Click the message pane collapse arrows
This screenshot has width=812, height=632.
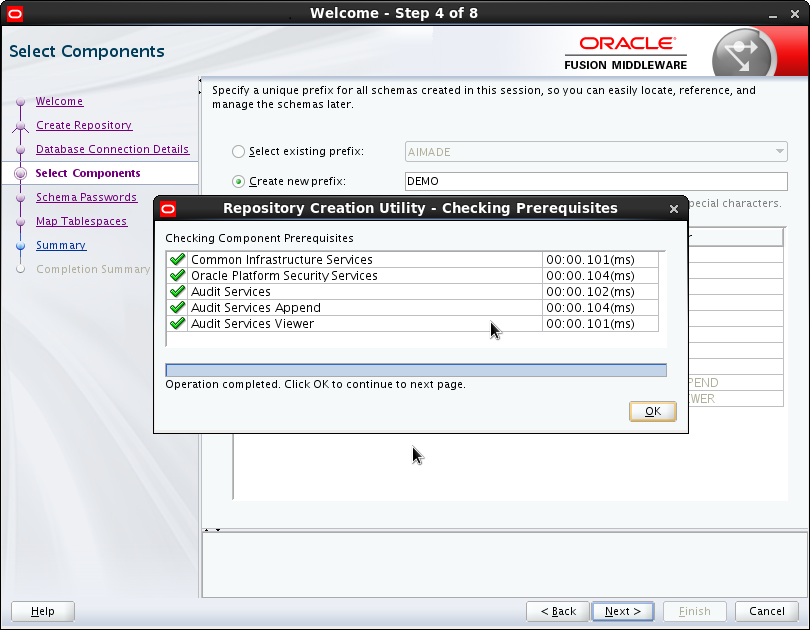212,530
